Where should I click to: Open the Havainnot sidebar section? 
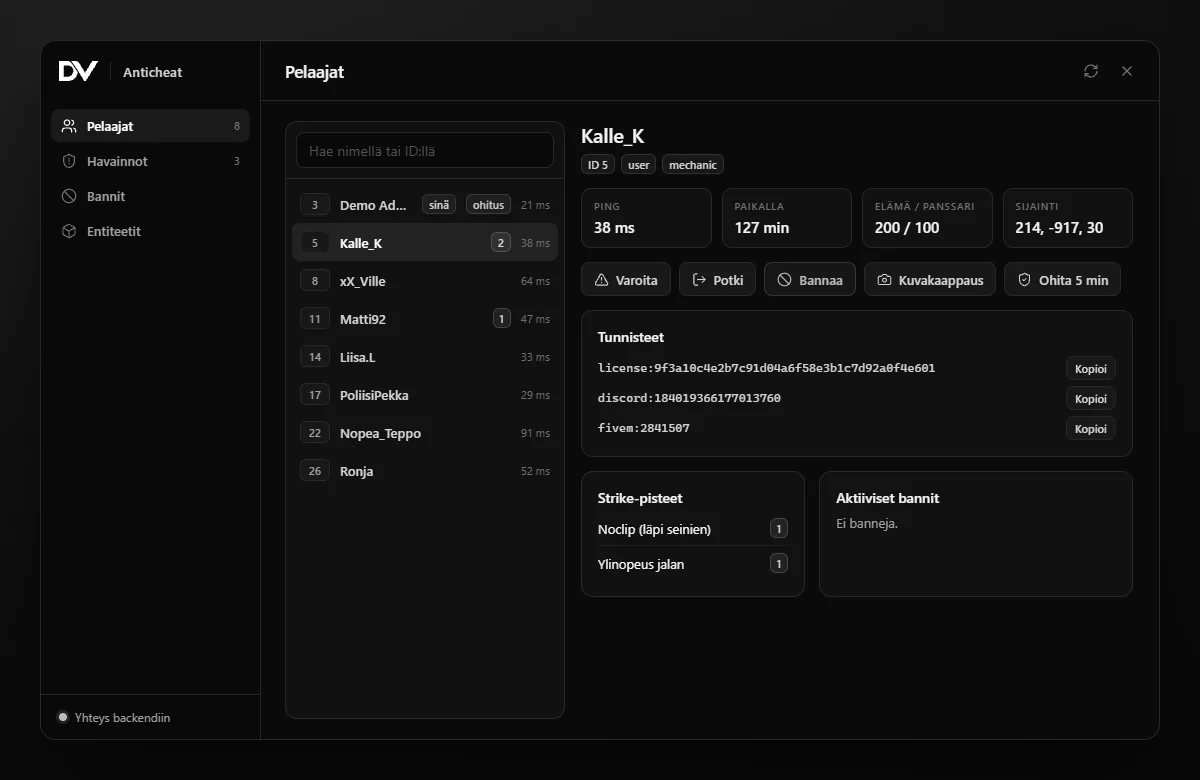coord(150,161)
